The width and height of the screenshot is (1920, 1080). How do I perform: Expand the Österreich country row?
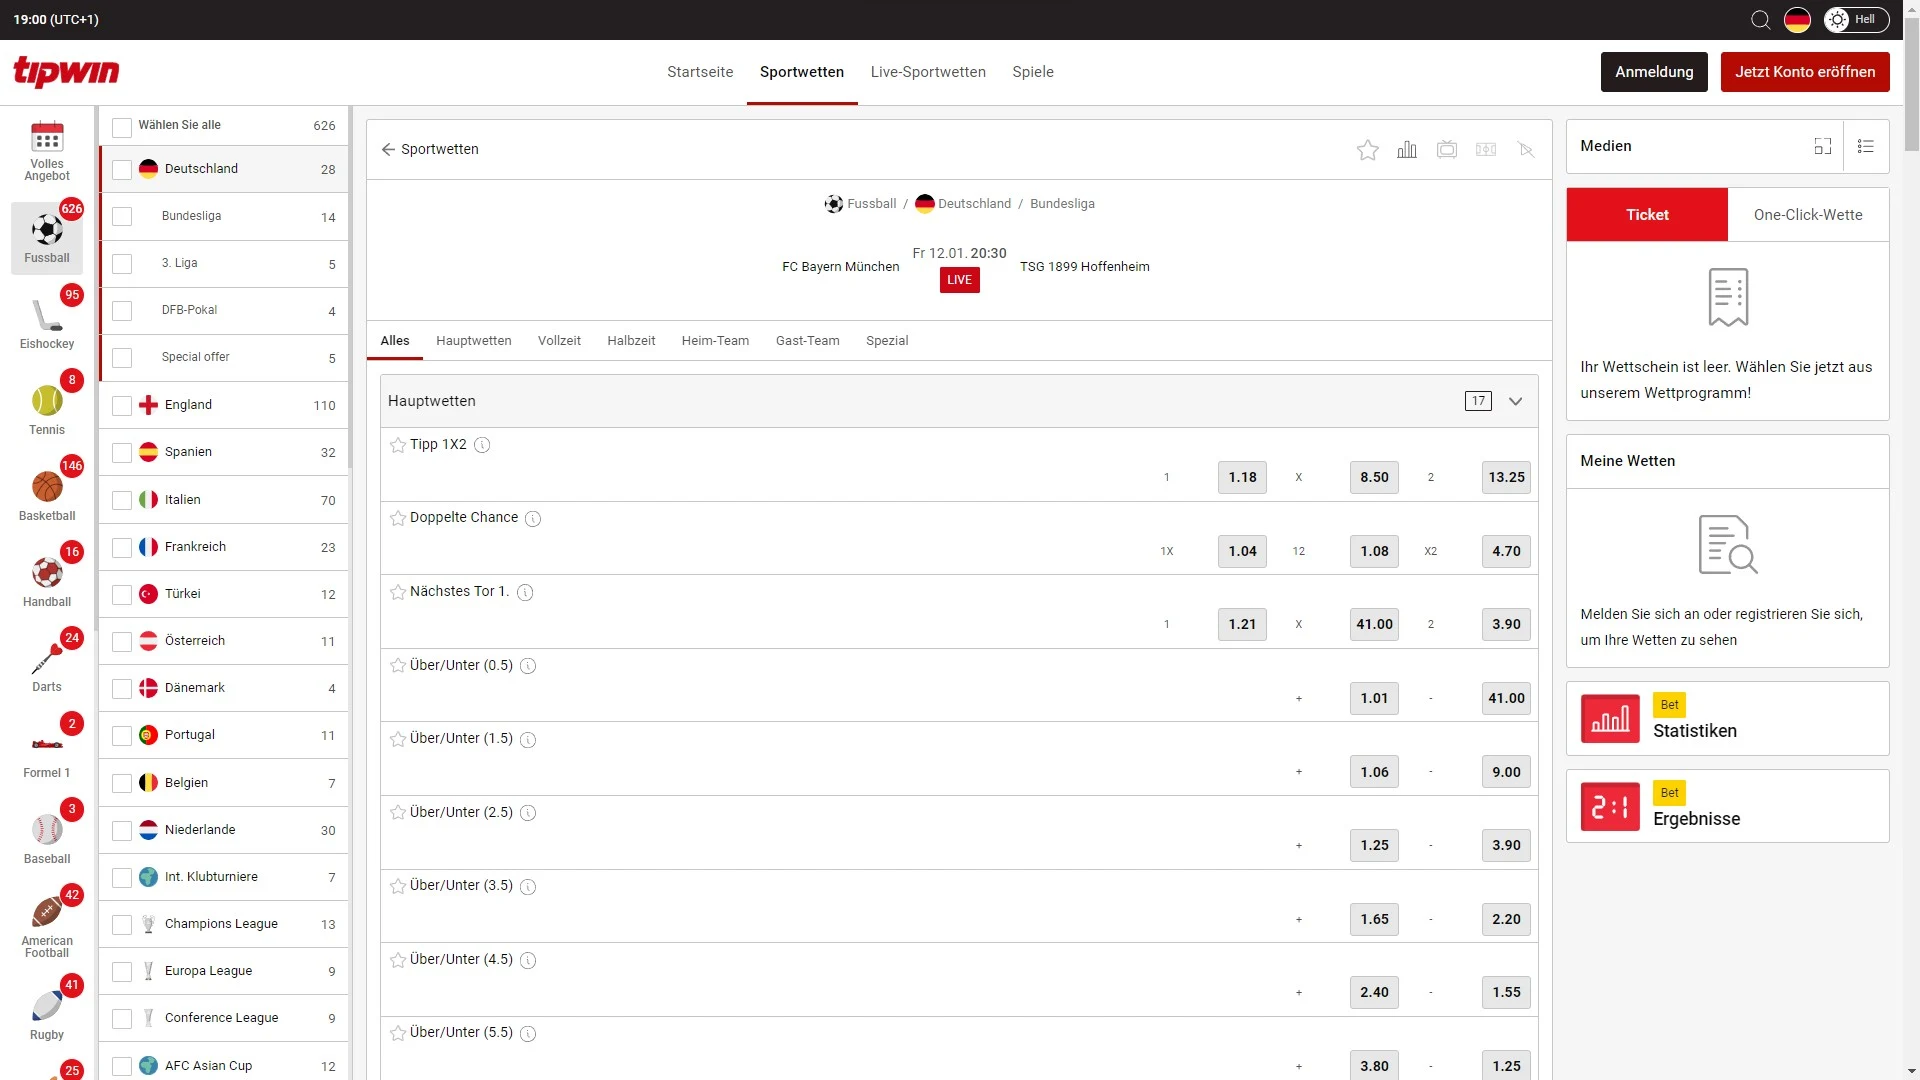click(224, 641)
